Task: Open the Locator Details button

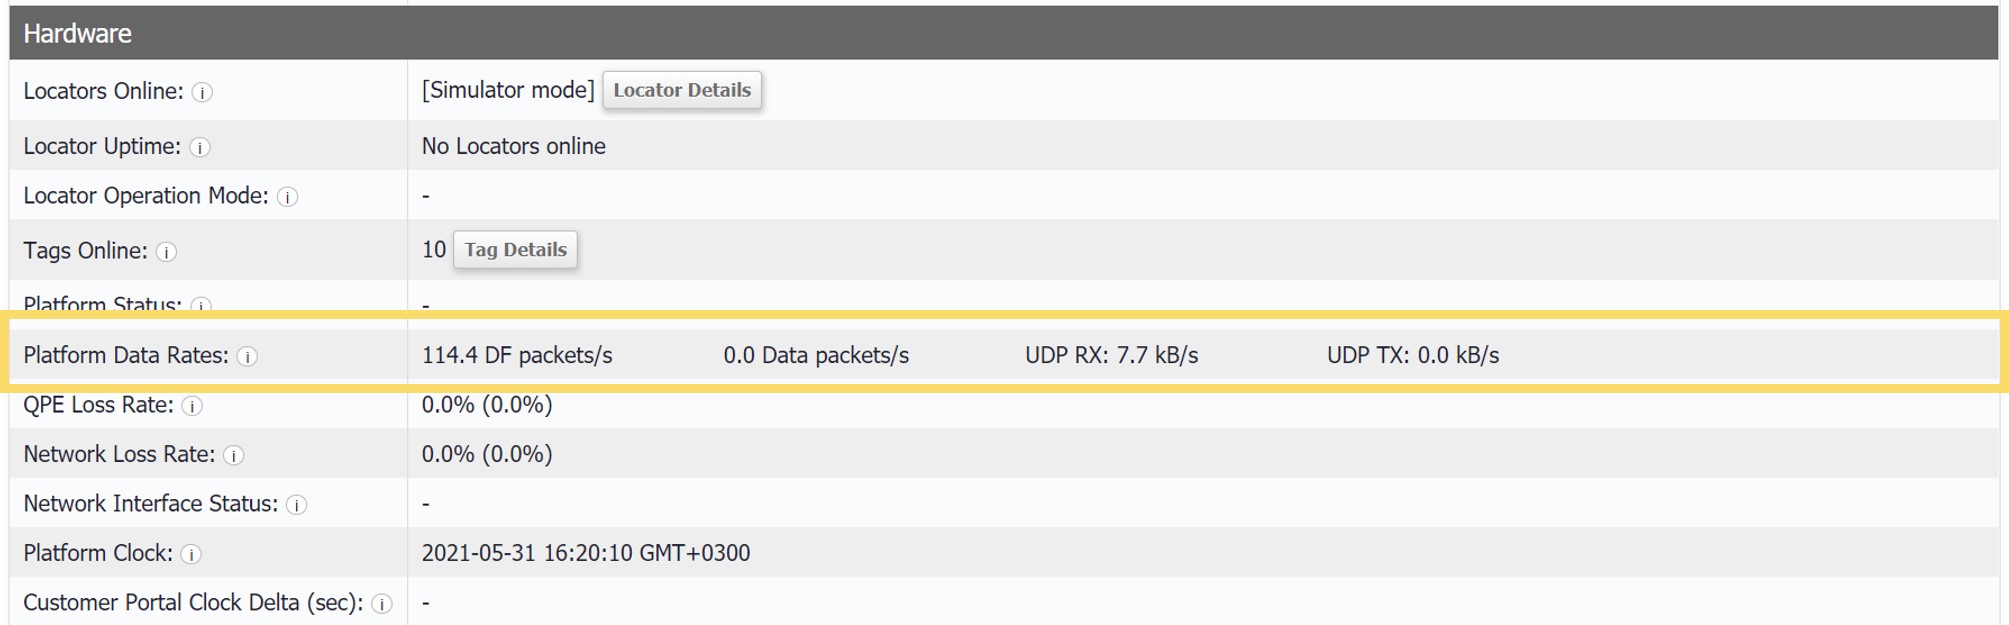Action: [682, 90]
